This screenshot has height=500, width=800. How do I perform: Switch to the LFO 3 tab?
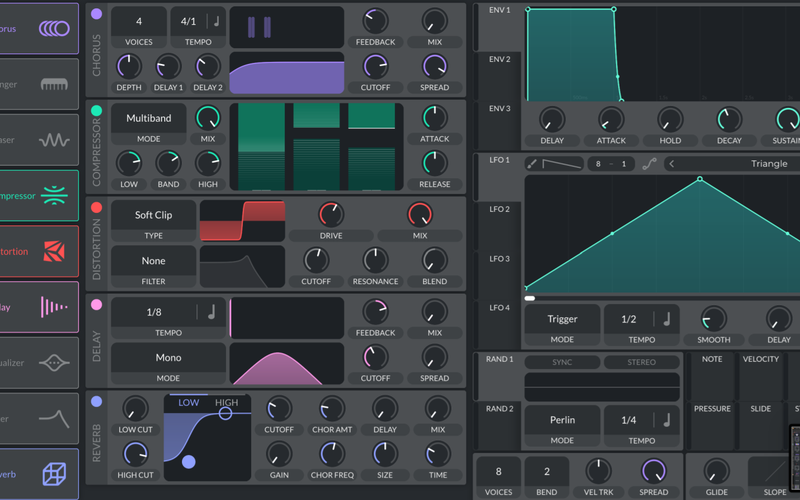pos(499,259)
